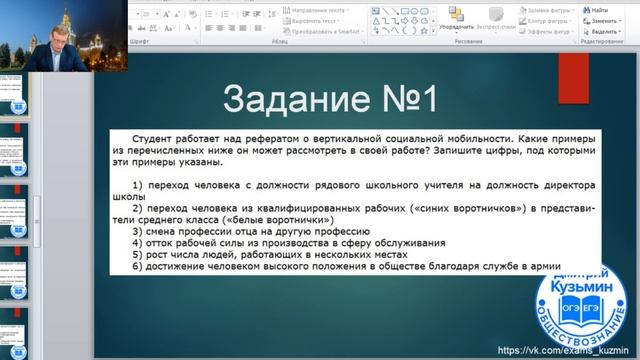Image resolution: width=640 pixels, height=360 pixels.
Task: Select the Rounded Rectangle shape
Action: pos(424,11)
